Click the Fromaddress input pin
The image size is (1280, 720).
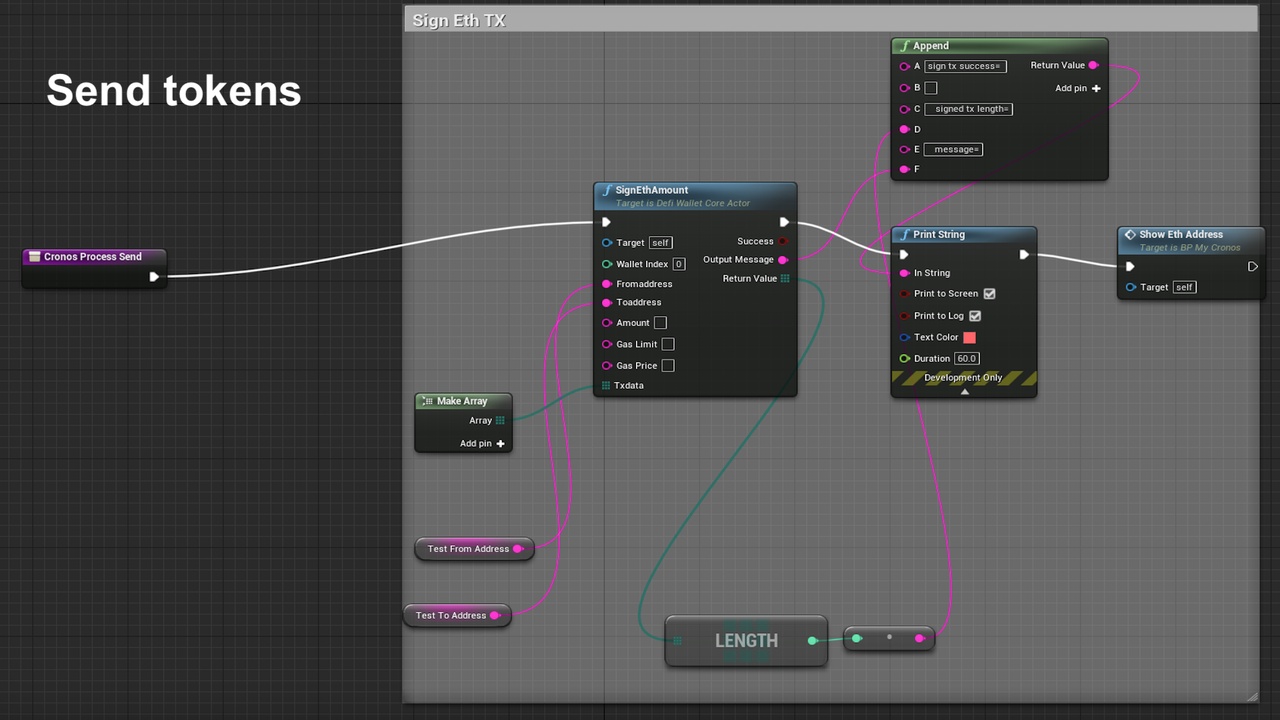coord(607,284)
